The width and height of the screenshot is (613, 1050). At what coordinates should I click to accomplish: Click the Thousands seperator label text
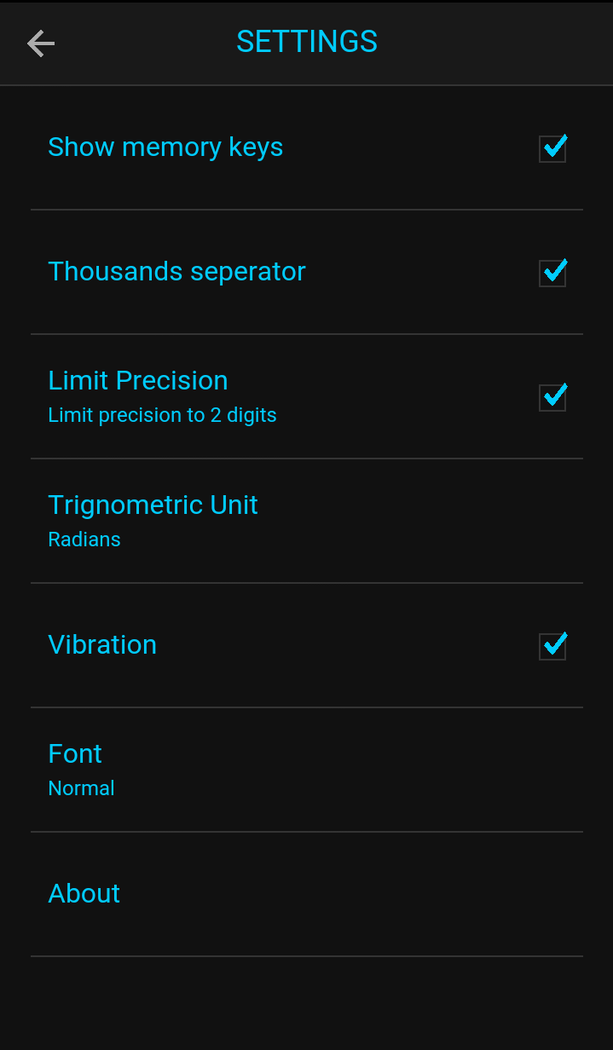177,271
